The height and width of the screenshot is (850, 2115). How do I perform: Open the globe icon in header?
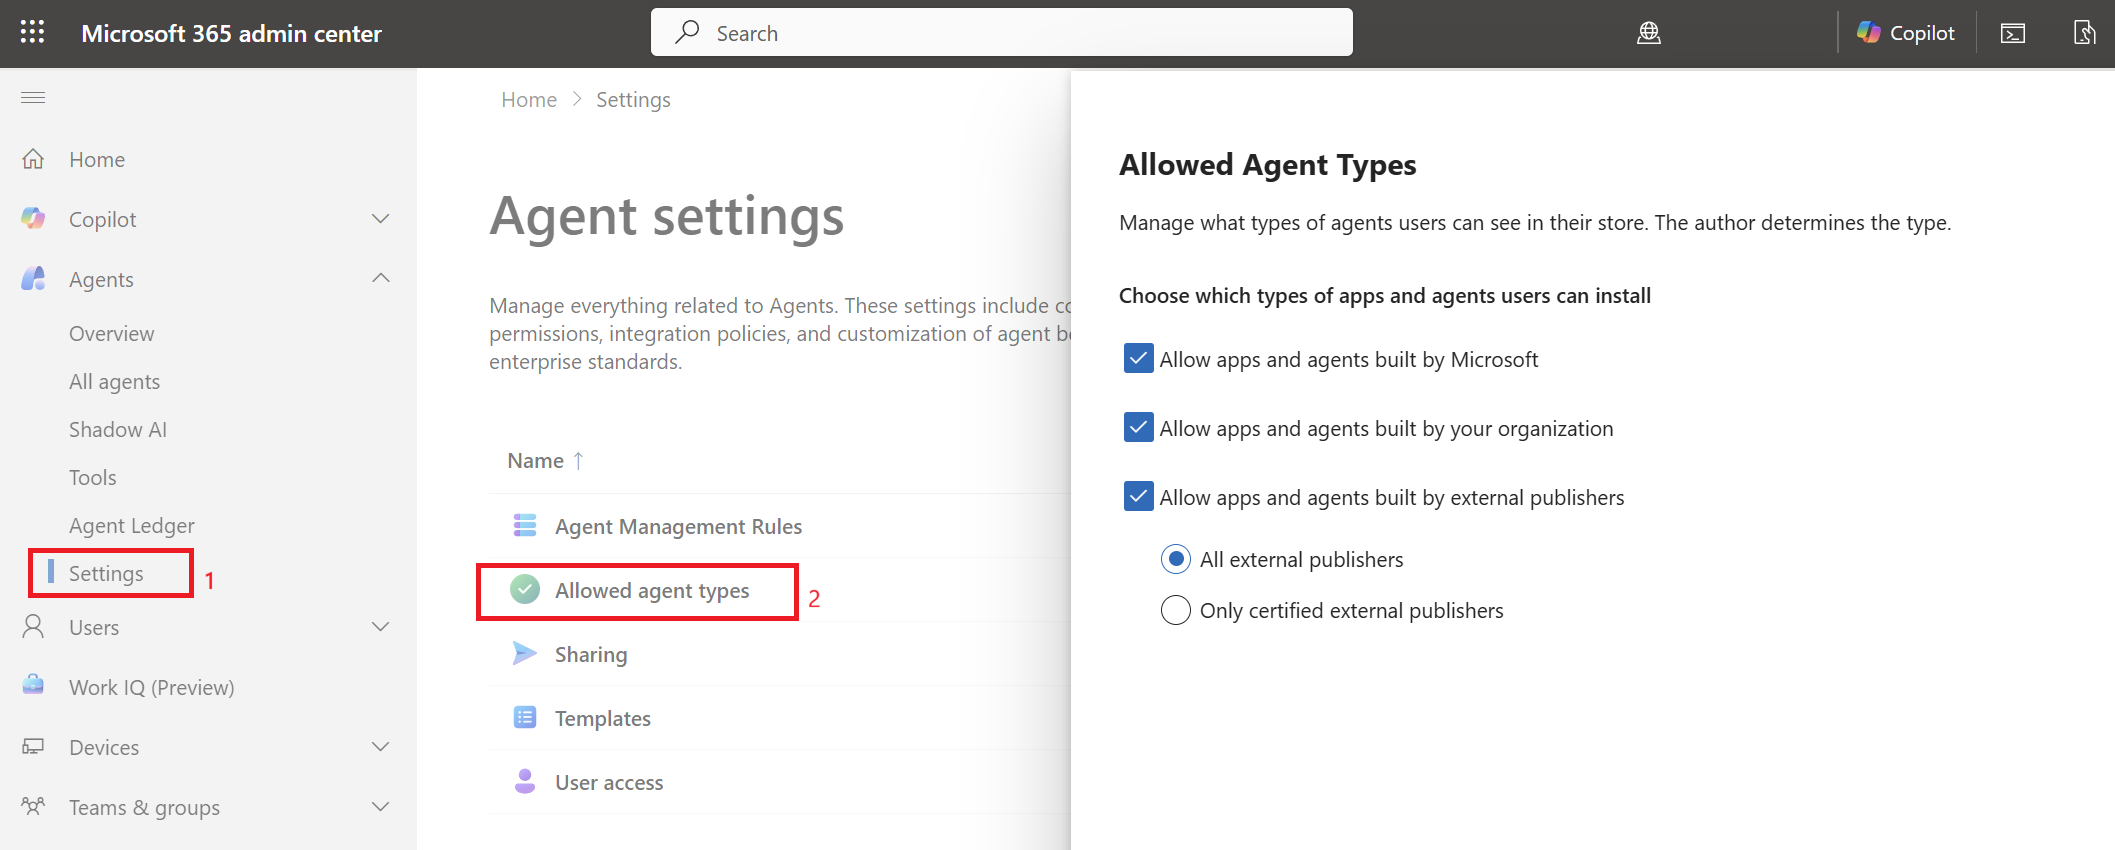[1649, 33]
